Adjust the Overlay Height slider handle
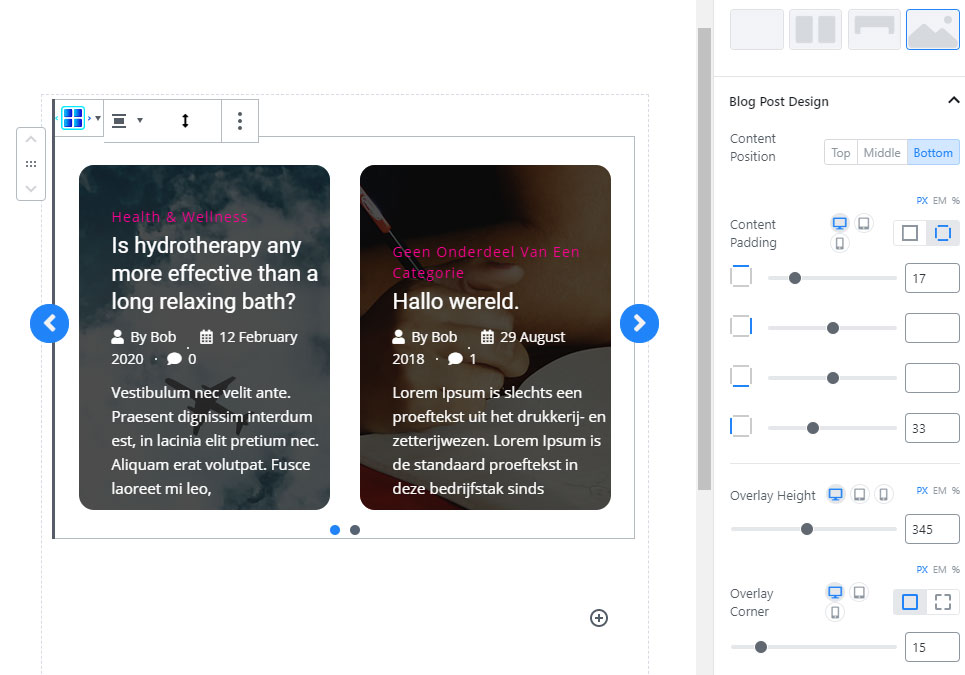Viewport: 965px width, 675px height. click(807, 529)
